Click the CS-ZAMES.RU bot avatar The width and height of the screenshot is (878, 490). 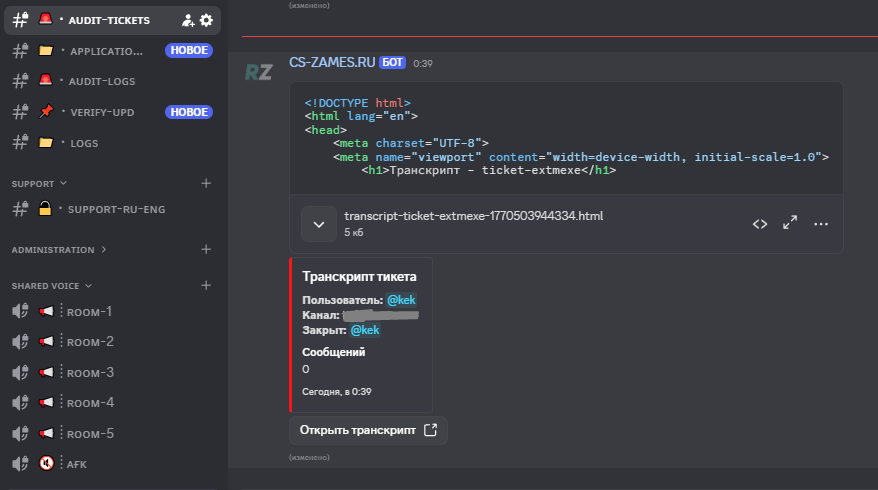tap(258, 71)
